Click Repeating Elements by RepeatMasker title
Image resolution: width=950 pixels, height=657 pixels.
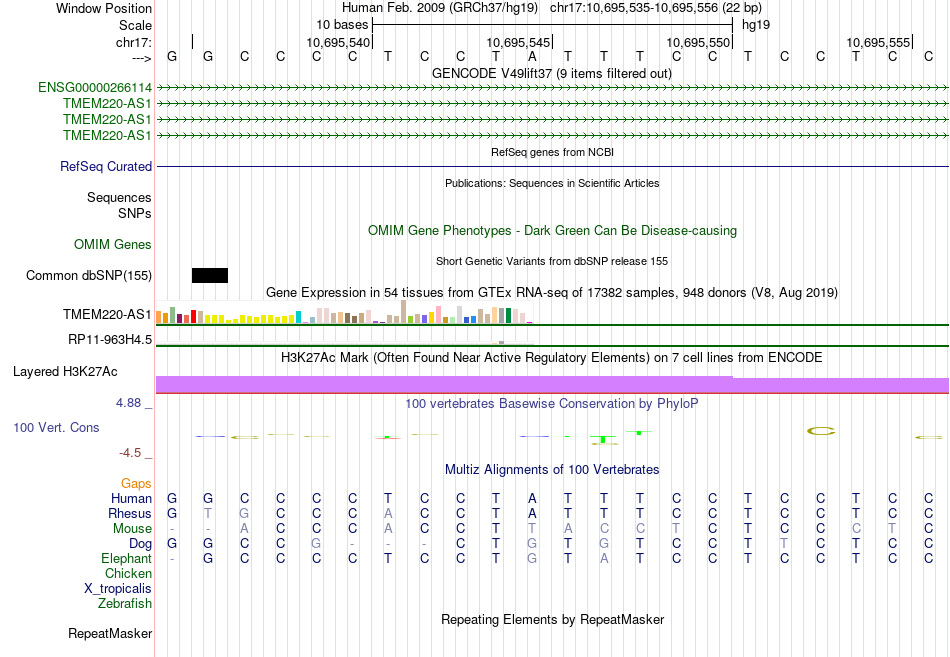pos(552,619)
